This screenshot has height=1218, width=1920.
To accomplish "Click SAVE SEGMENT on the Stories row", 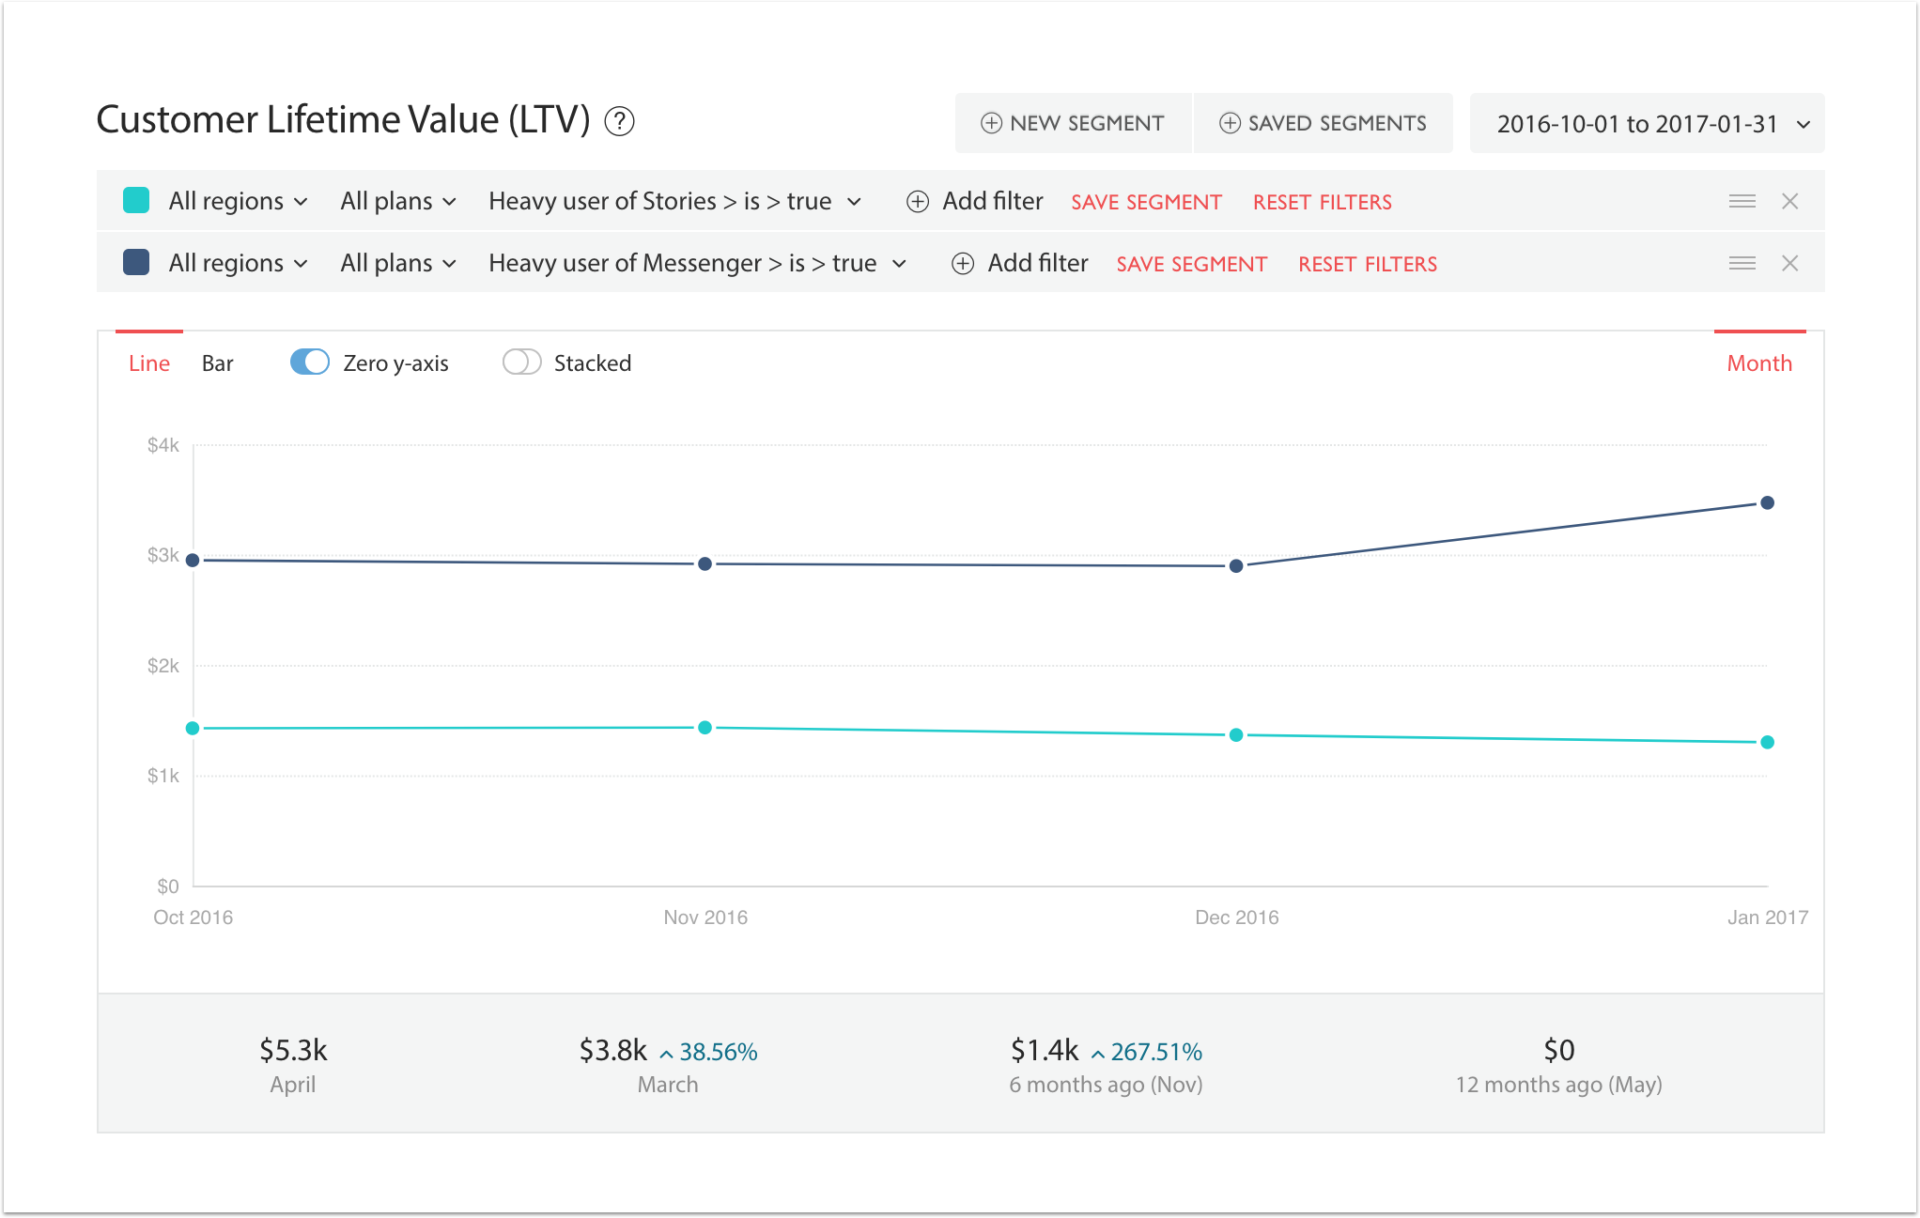I will point(1146,201).
